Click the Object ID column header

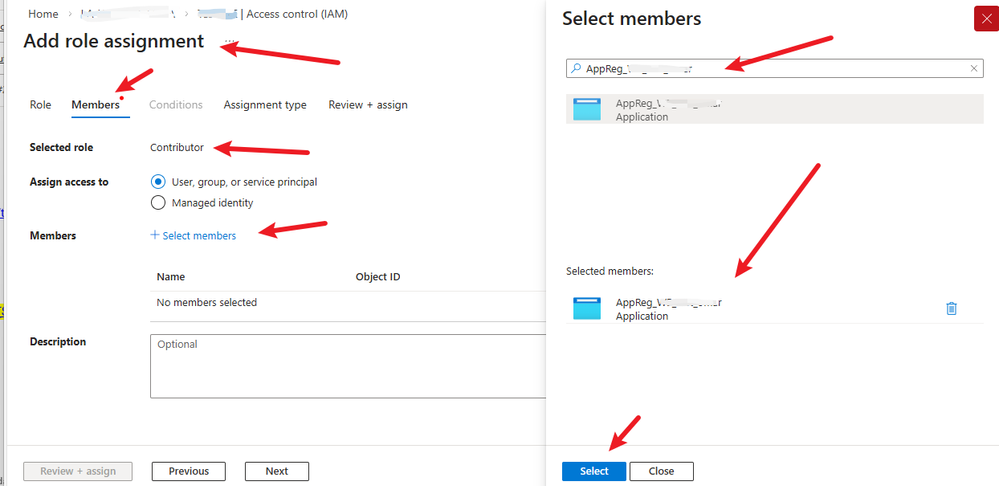coord(378,277)
